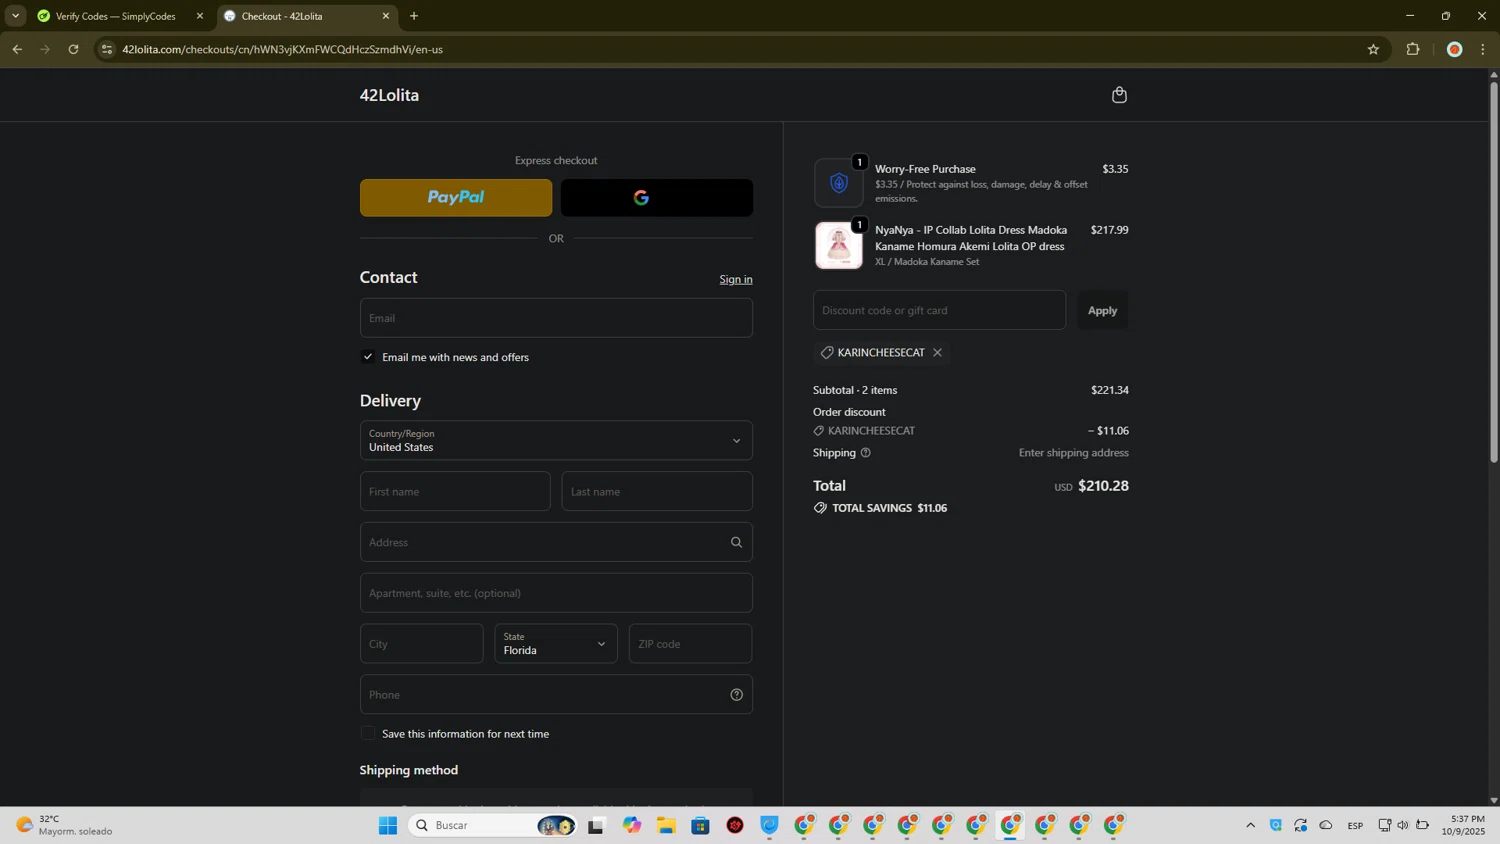Reload the checkout page
Viewport: 1500px width, 844px height.
coord(73,49)
